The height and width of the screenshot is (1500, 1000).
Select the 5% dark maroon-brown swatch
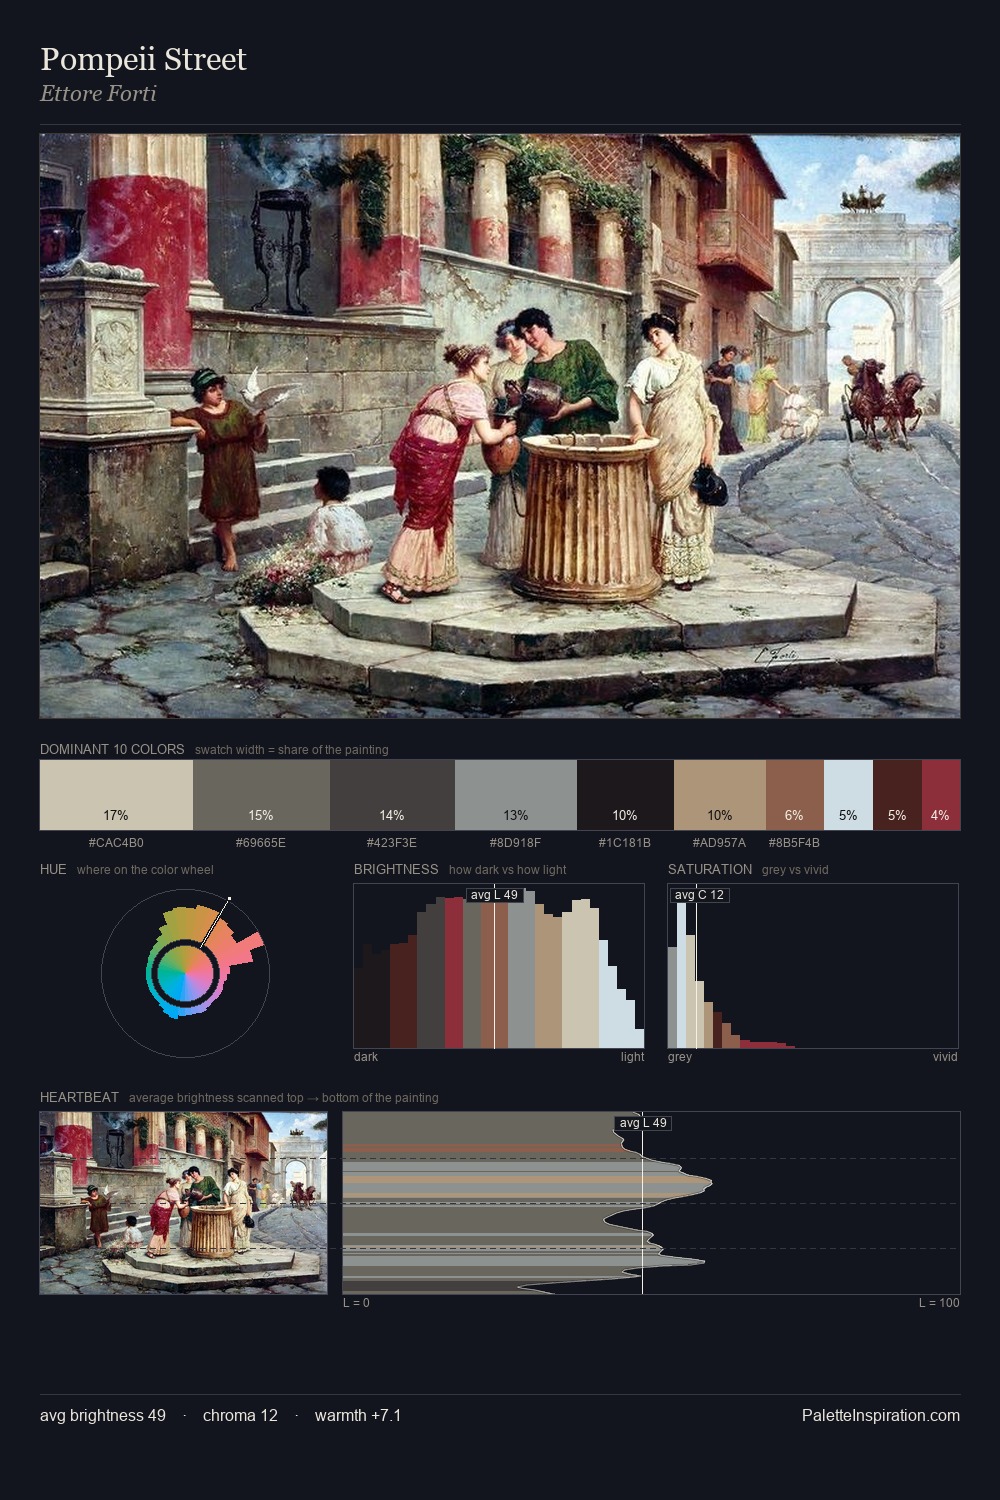point(897,795)
